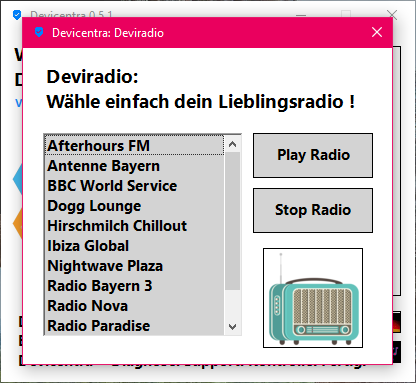Screen dimensions: 416x383
Task: Click the station list scrollbar thumb
Action: [x=233, y=221]
